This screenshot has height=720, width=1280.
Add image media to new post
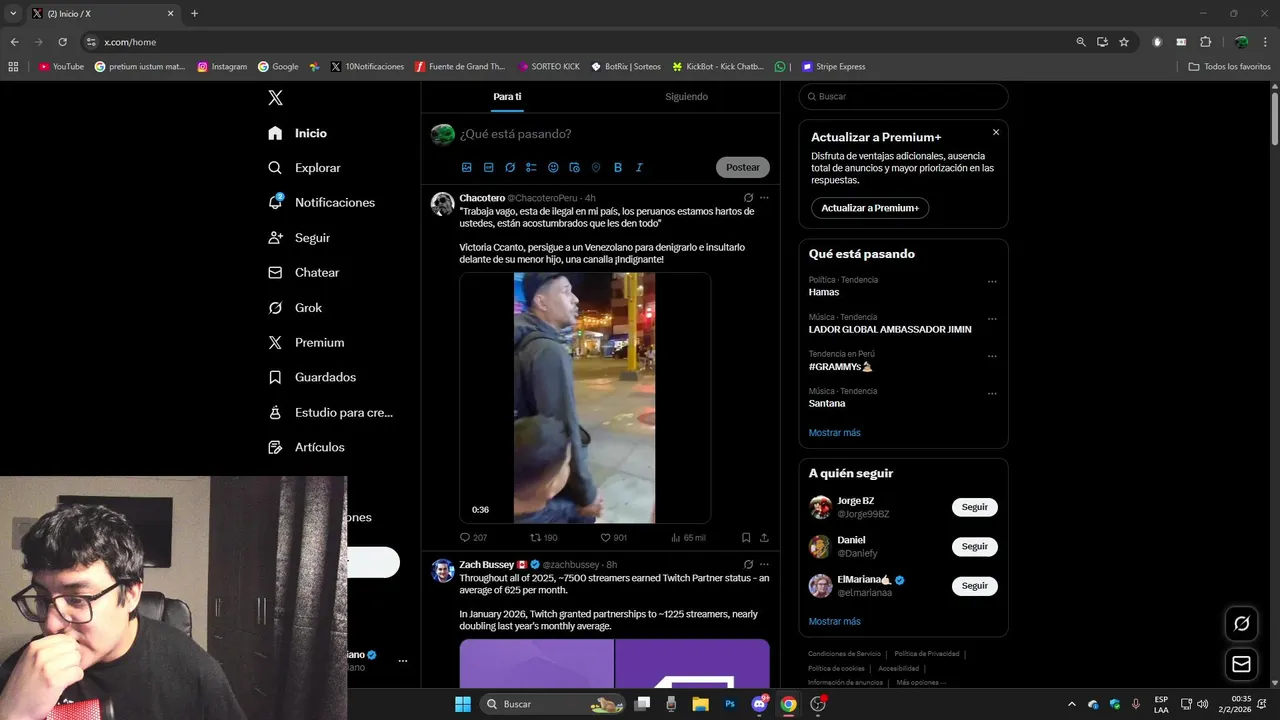[x=467, y=167]
